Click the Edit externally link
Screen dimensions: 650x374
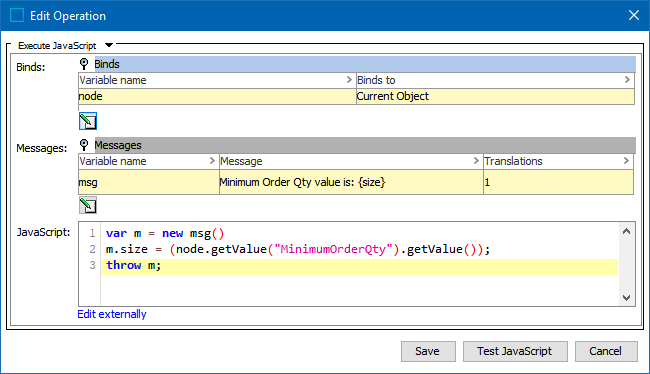click(112, 314)
